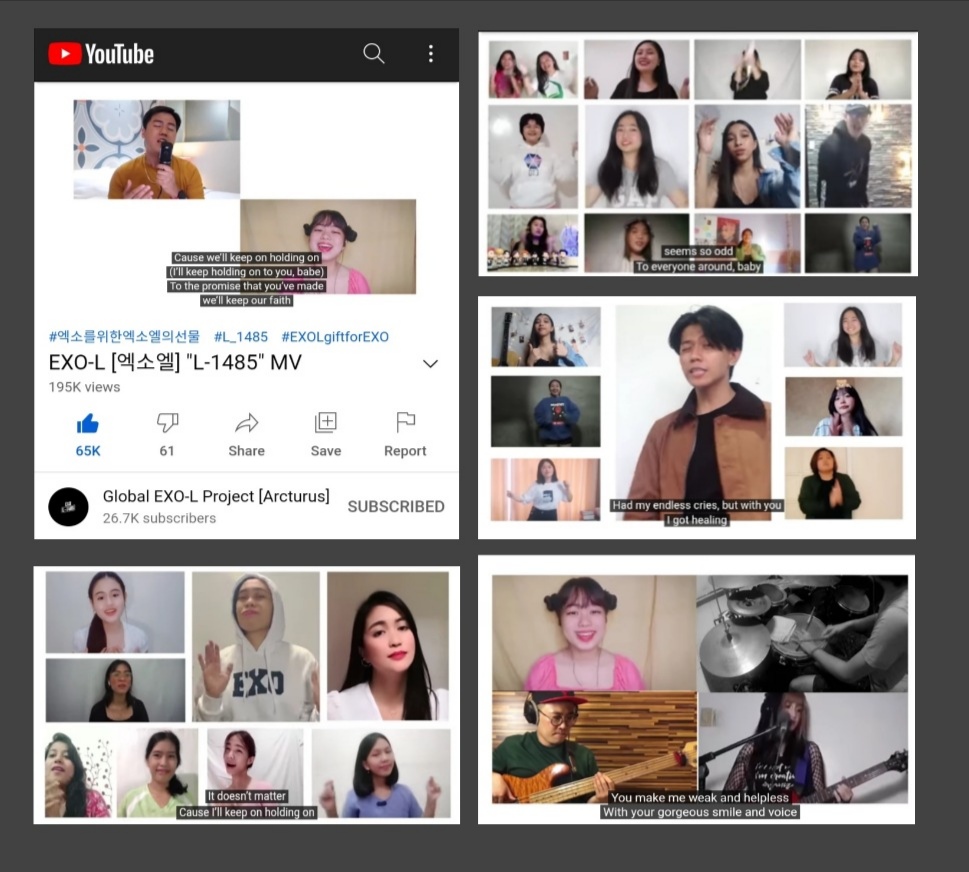
Task: Select the bass guitarist thumbnail with headphones
Action: coord(595,747)
